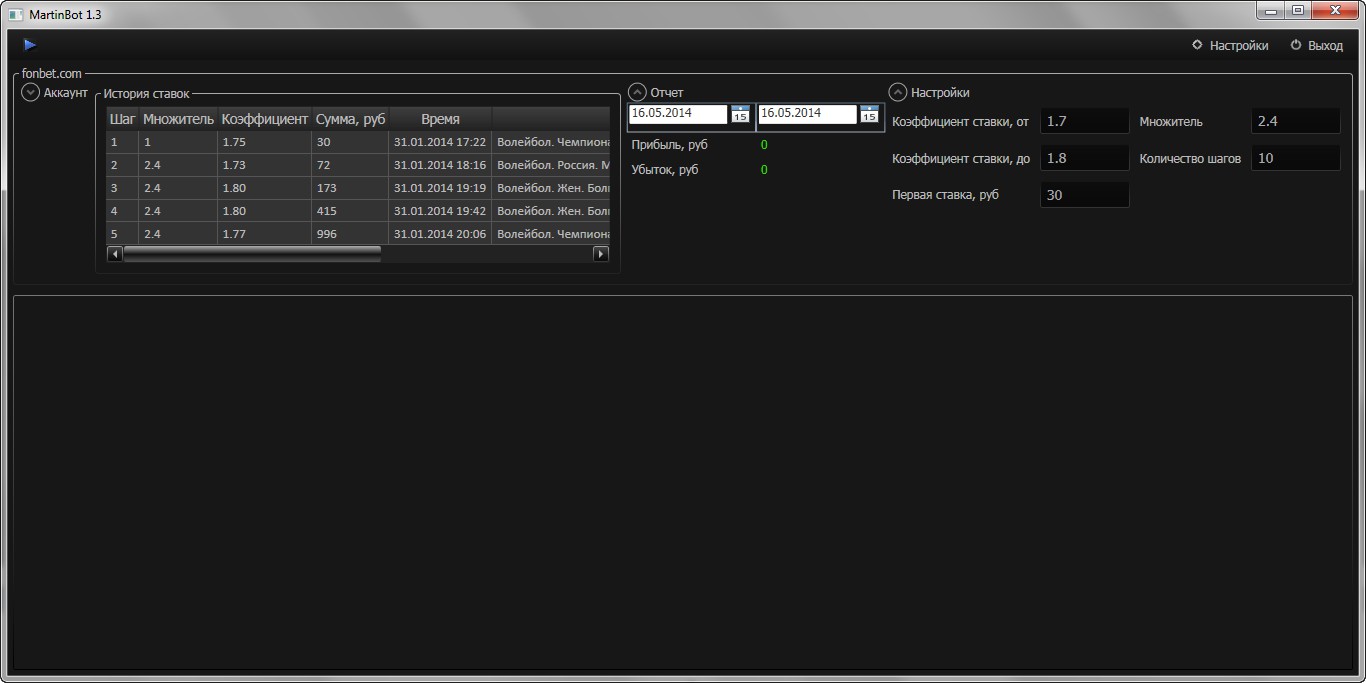Viewport: 1366px width, 683px height.
Task: Edit the Количество шагов field
Action: click(x=1296, y=158)
